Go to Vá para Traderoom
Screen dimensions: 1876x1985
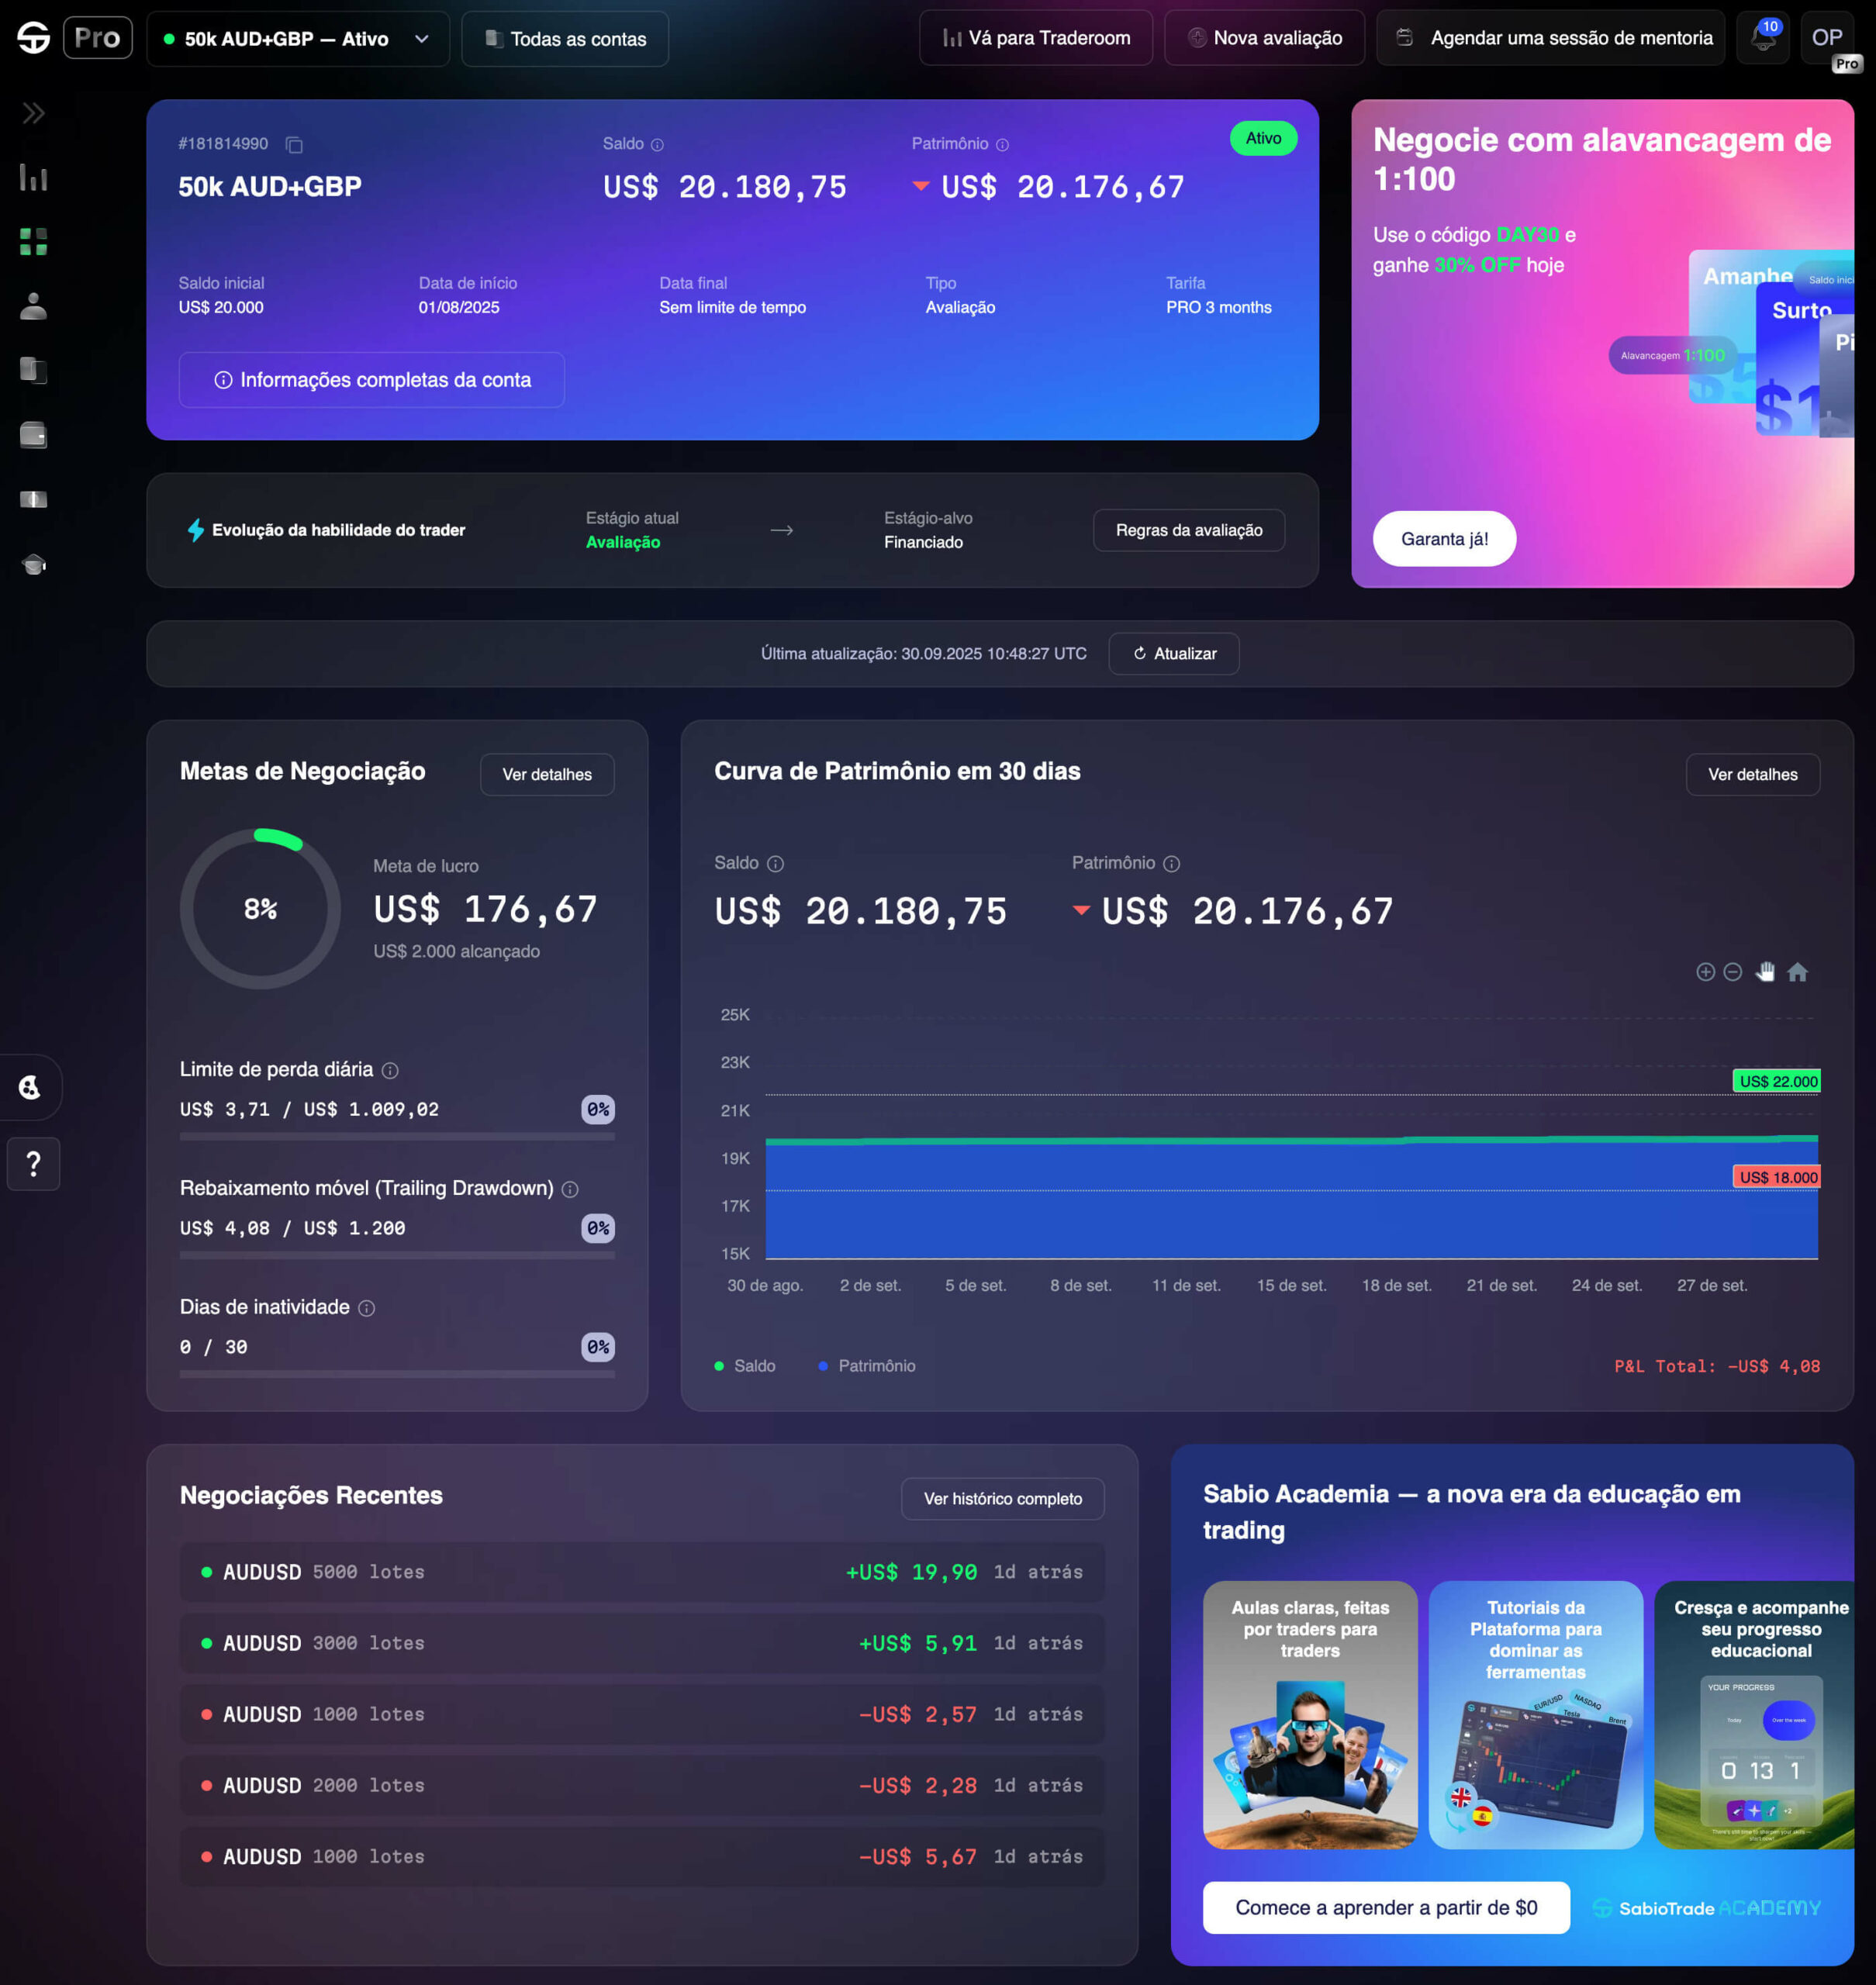pyautogui.click(x=1035, y=38)
